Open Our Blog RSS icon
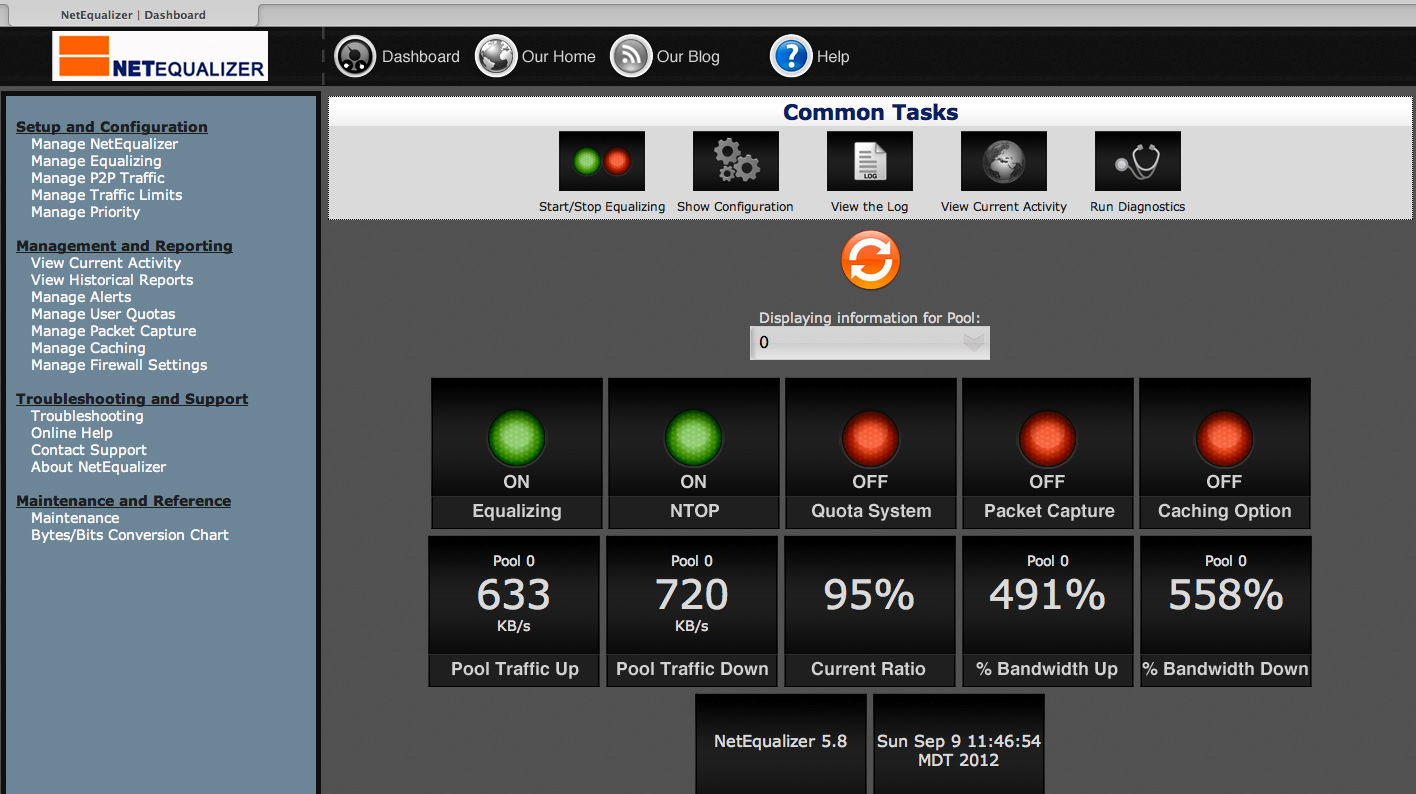Screen dimensions: 1416x794 coord(631,57)
